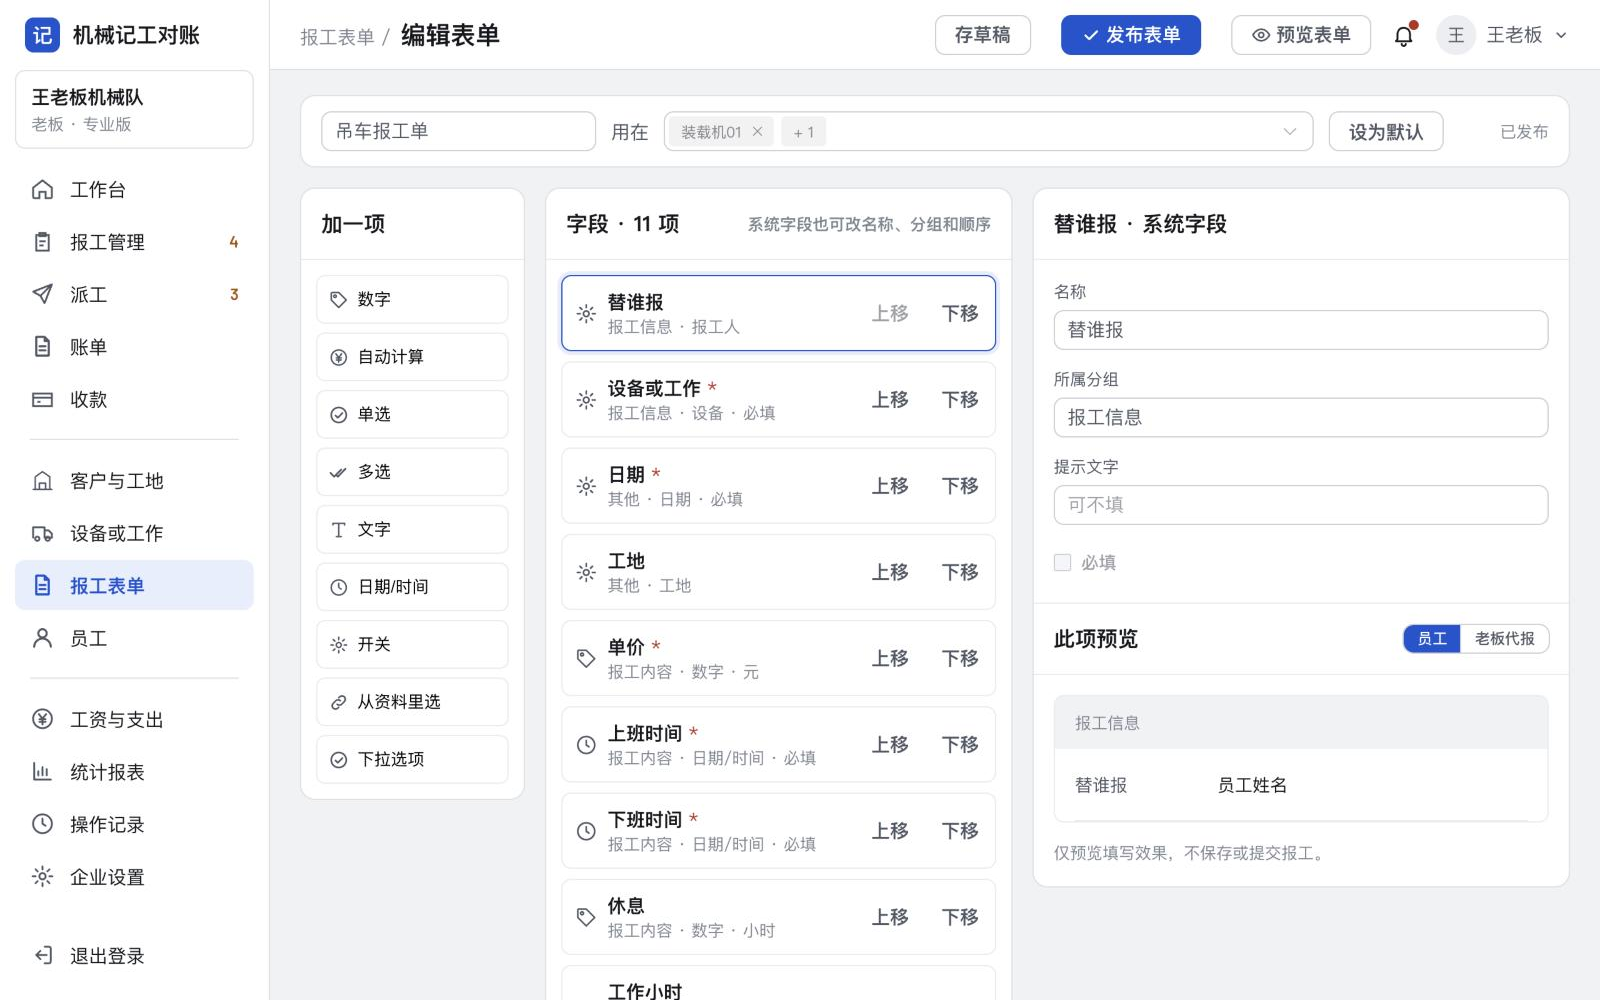Click the 存草稿 button
The width and height of the screenshot is (1600, 1000).
tap(982, 35)
